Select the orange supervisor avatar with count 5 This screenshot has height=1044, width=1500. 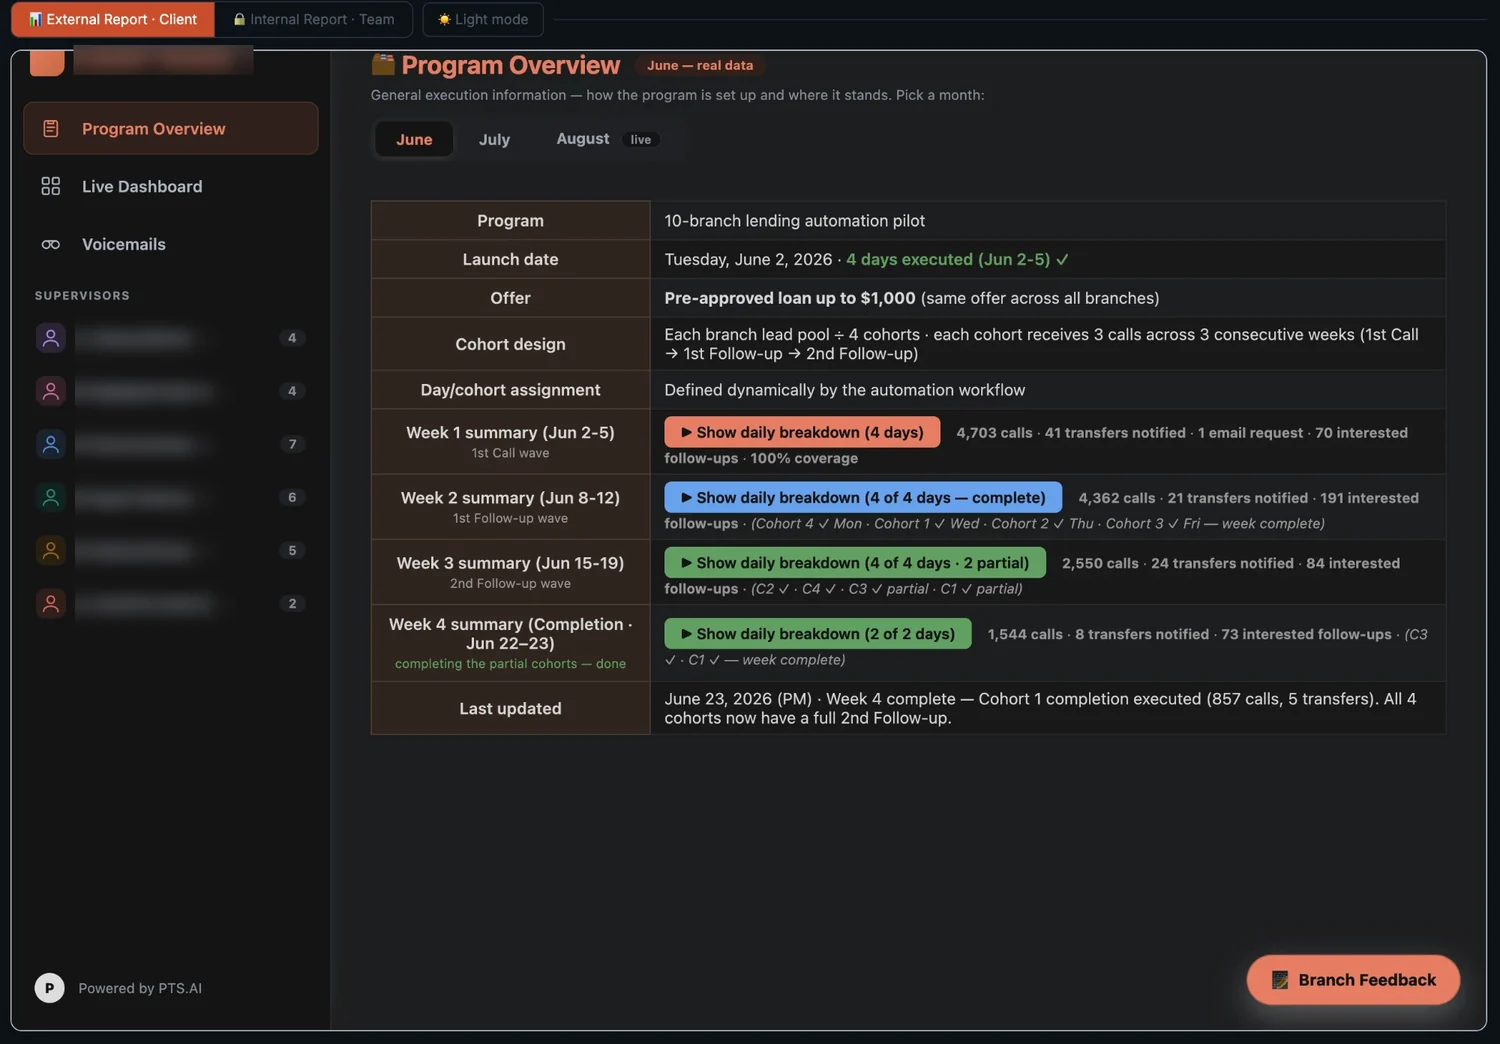[x=51, y=550]
